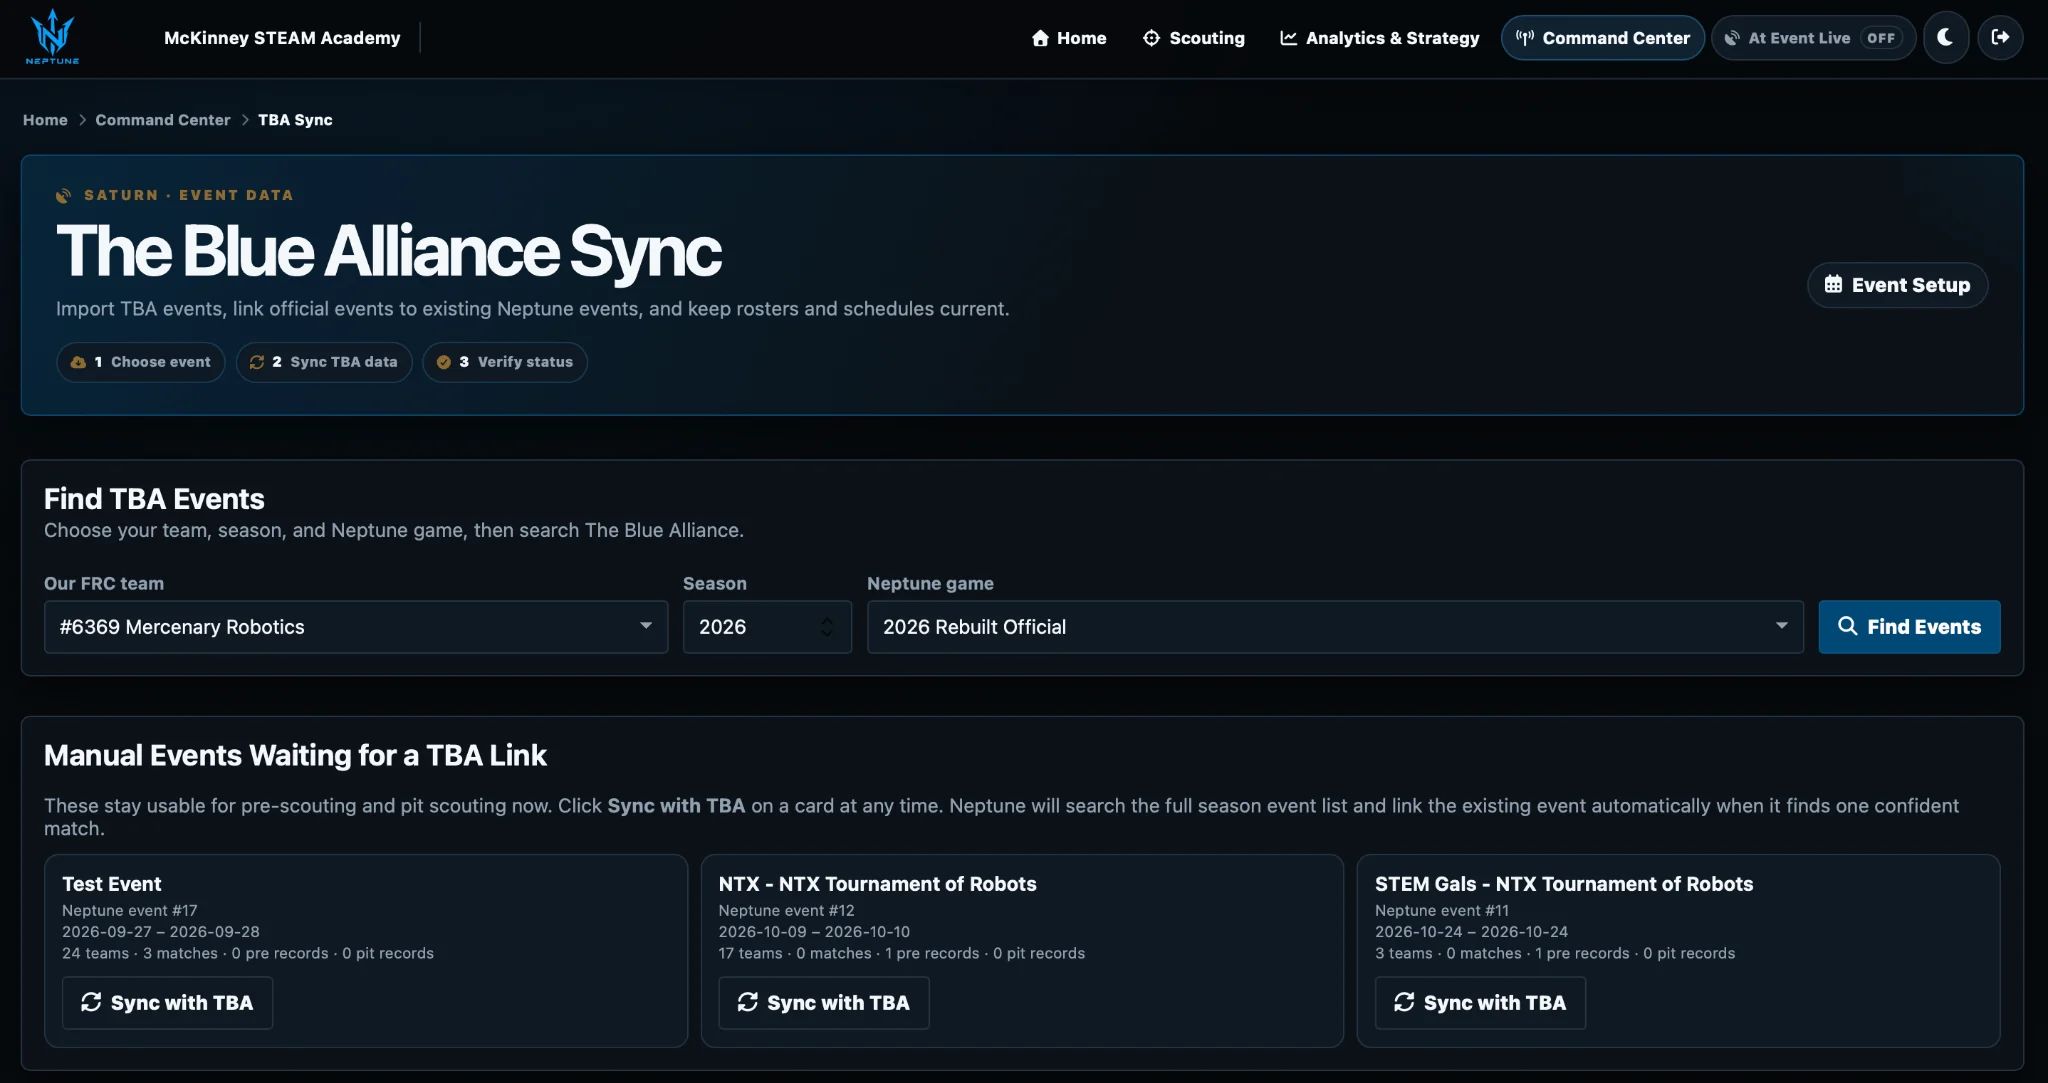Click the logout arrow icon

2000,38
